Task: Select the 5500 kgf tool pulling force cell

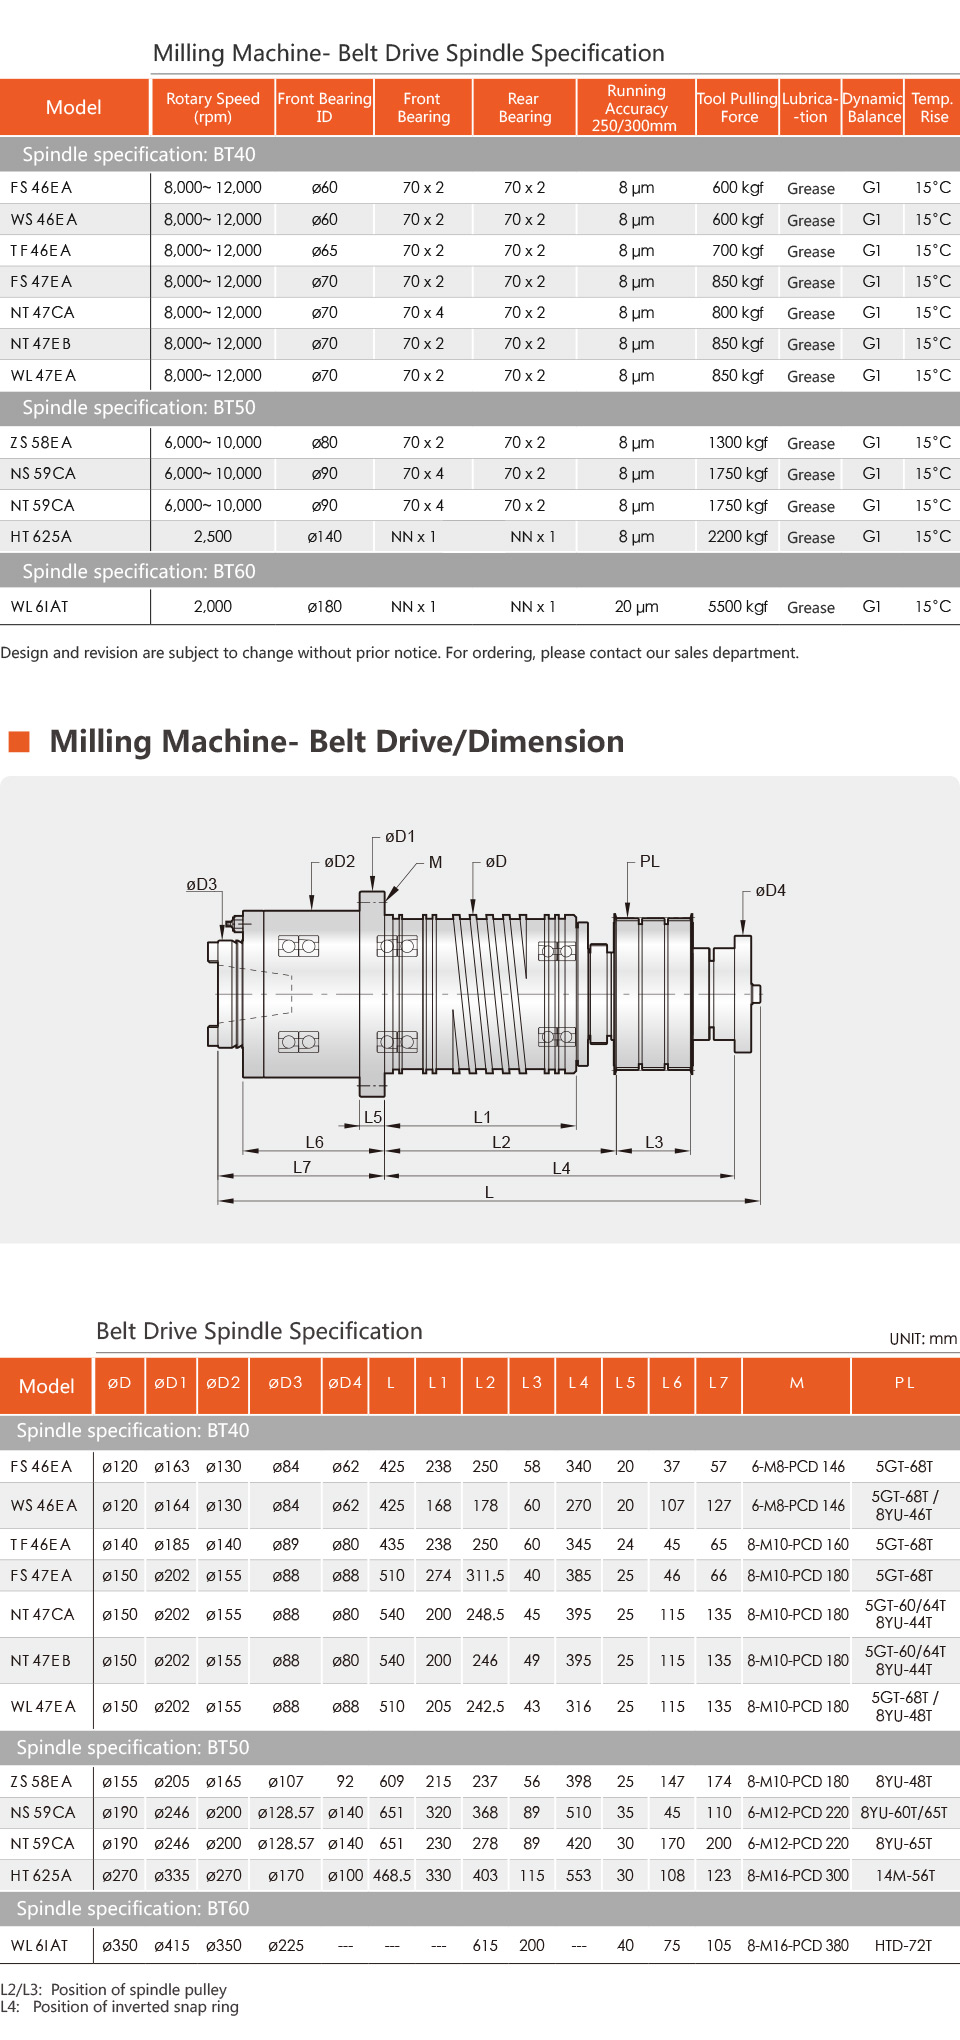Action: coord(737,606)
